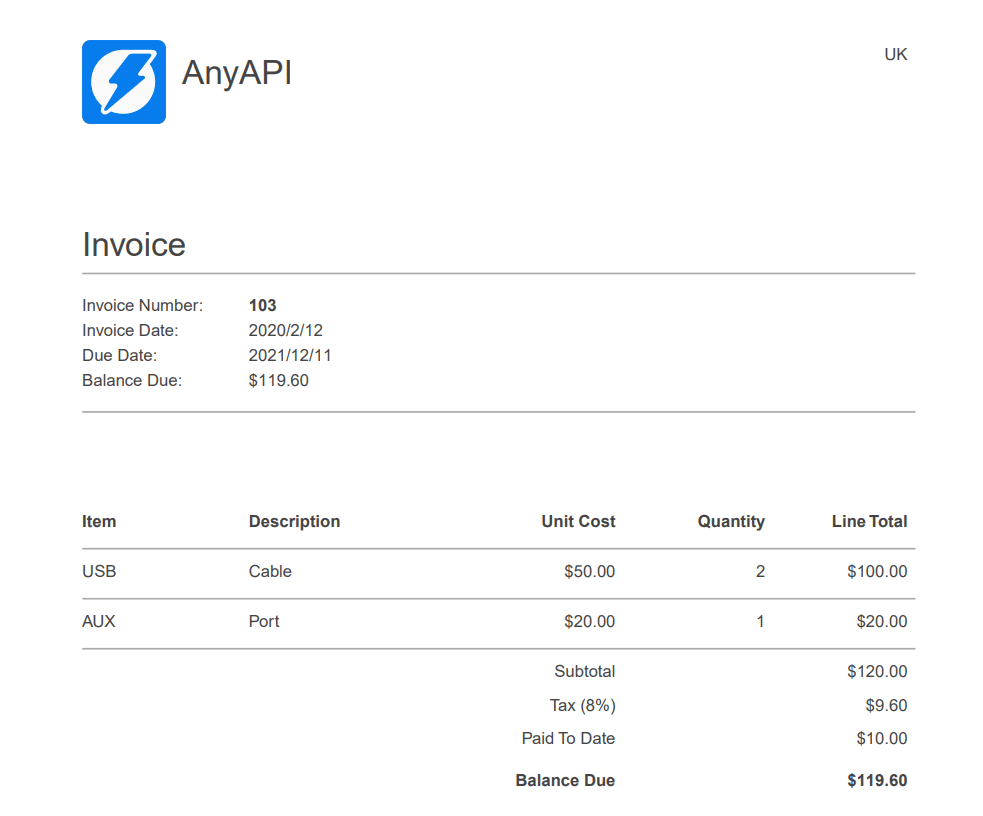Click the AUX item label
Viewport: 983px width, 816px height.
coord(98,621)
